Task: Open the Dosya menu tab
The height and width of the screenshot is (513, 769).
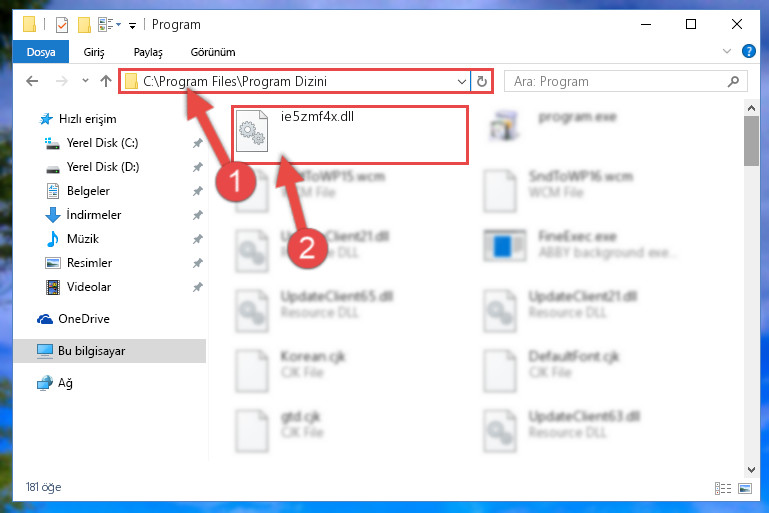Action: [x=41, y=52]
